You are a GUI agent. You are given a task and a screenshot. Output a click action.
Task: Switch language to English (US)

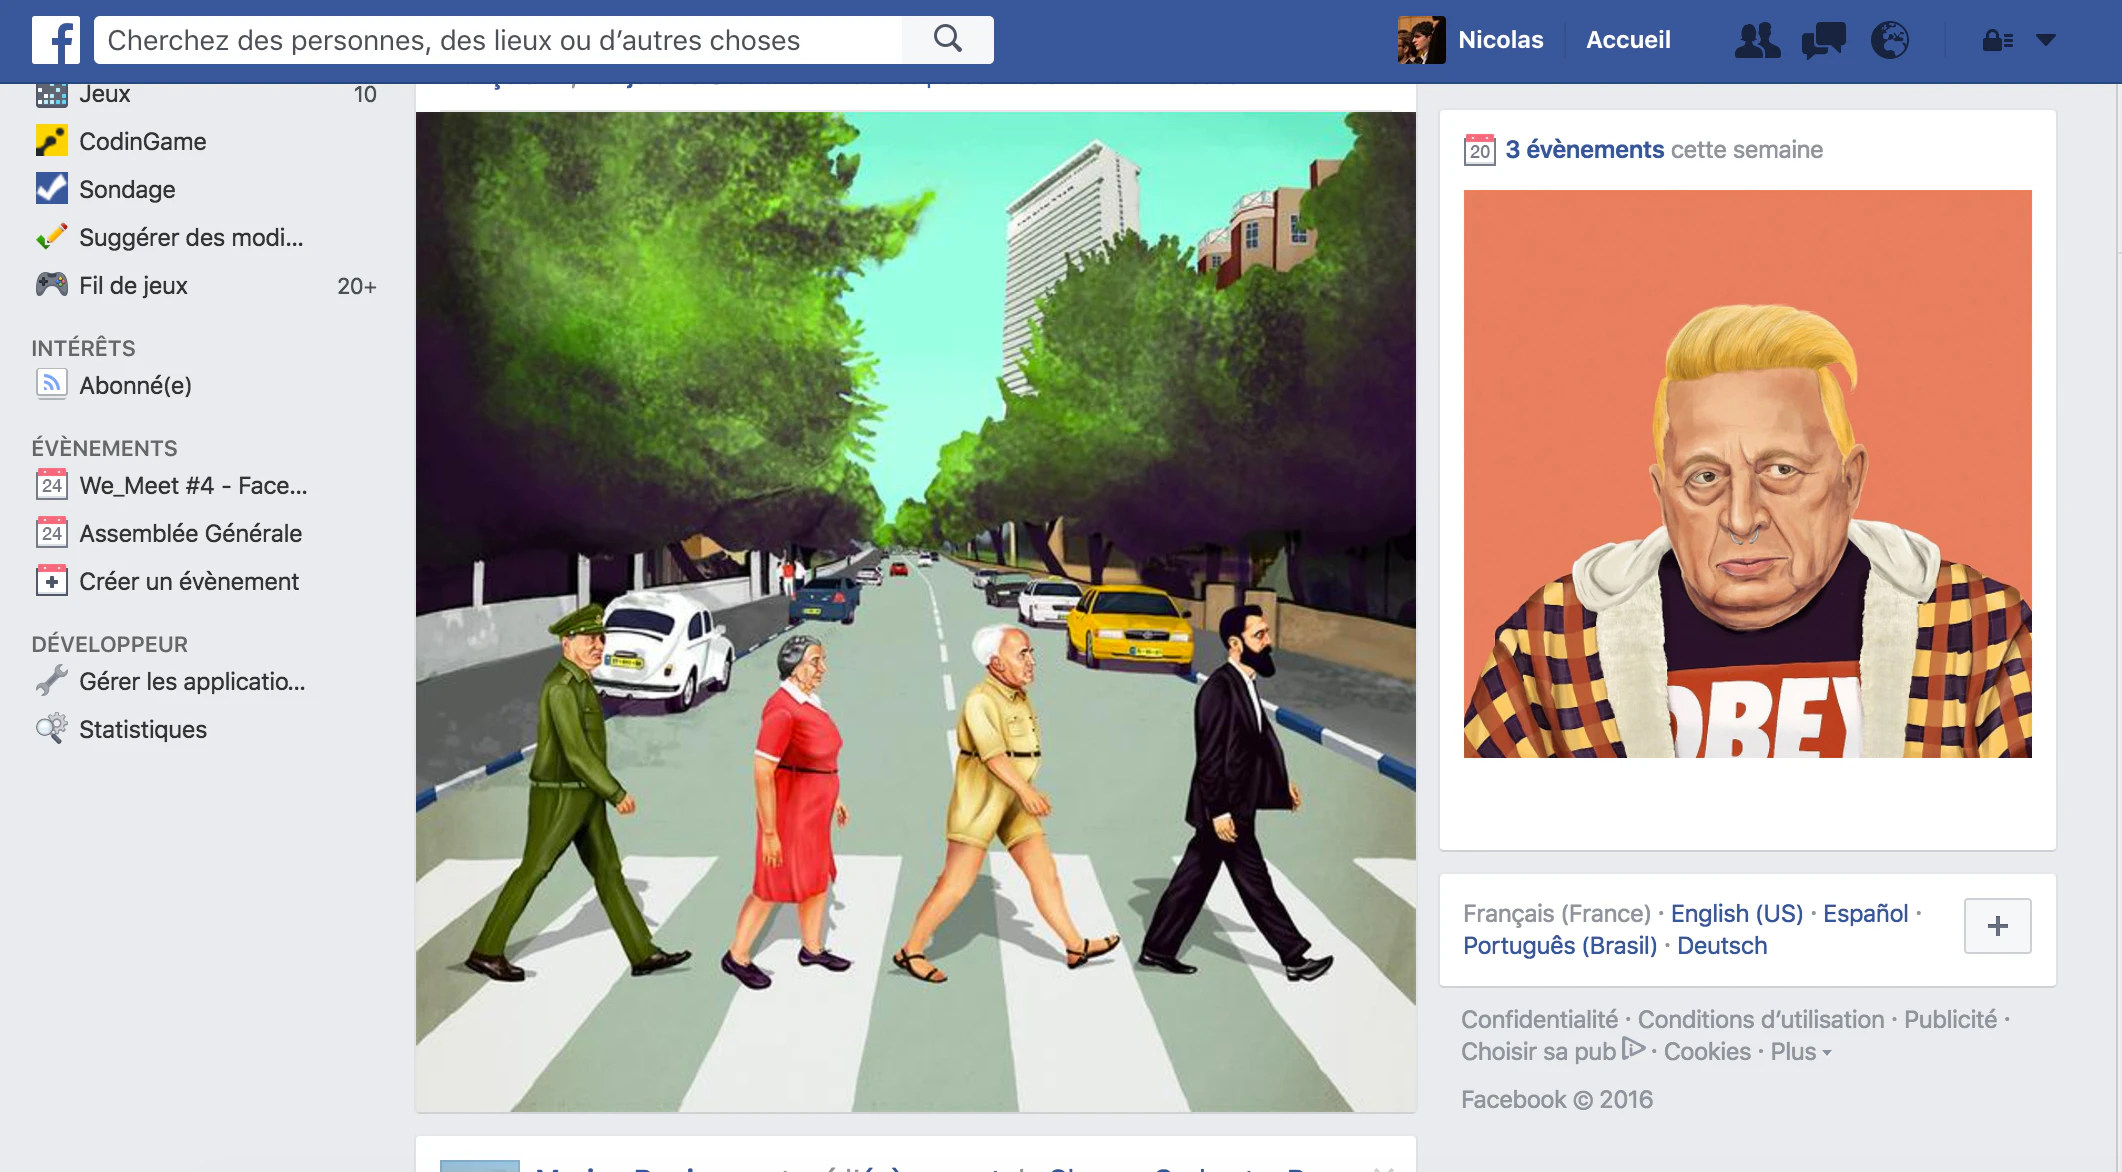[1736, 913]
